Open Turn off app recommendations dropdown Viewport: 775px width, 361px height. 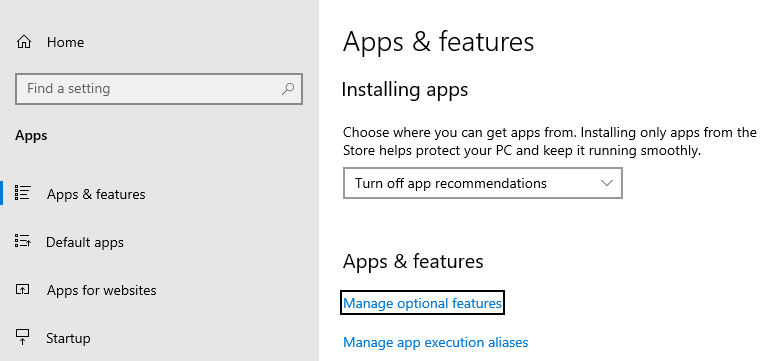(482, 183)
